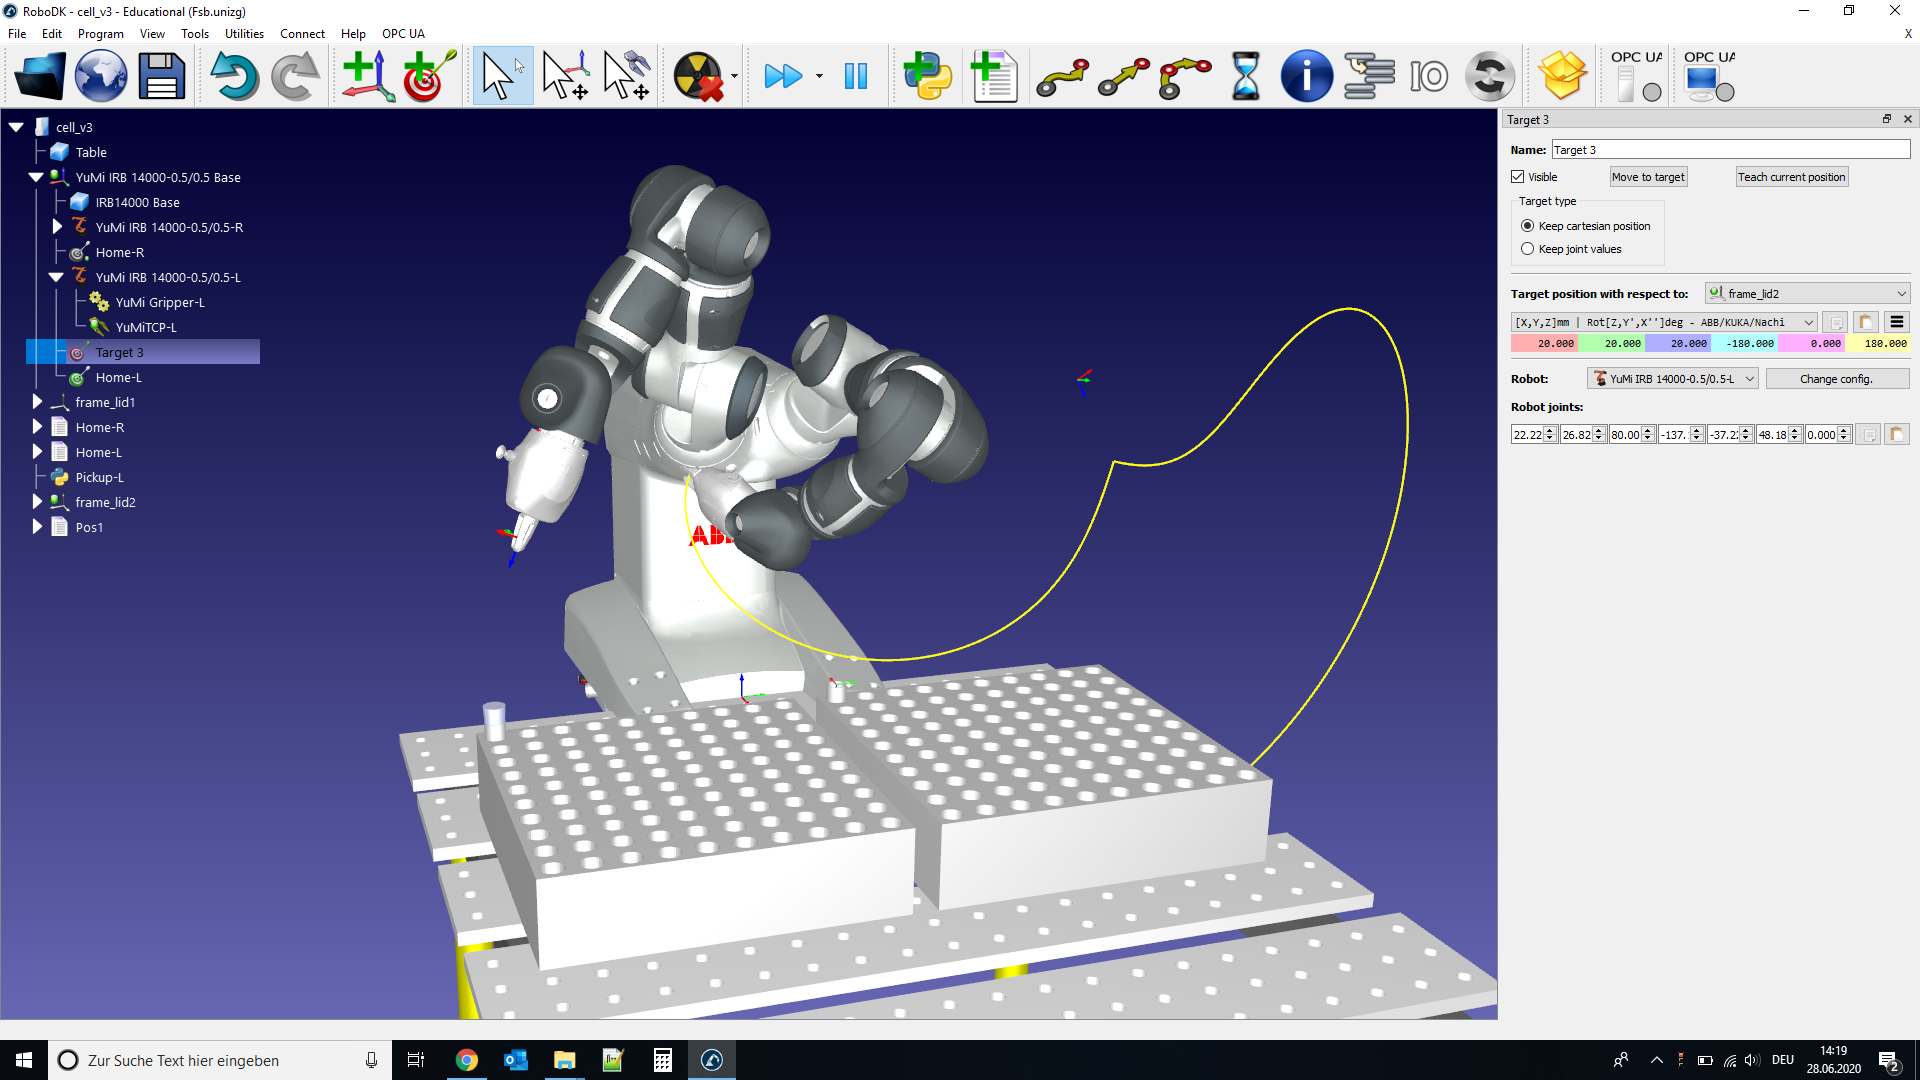
Task: Click the Save station floppy icon
Action: [x=161, y=76]
